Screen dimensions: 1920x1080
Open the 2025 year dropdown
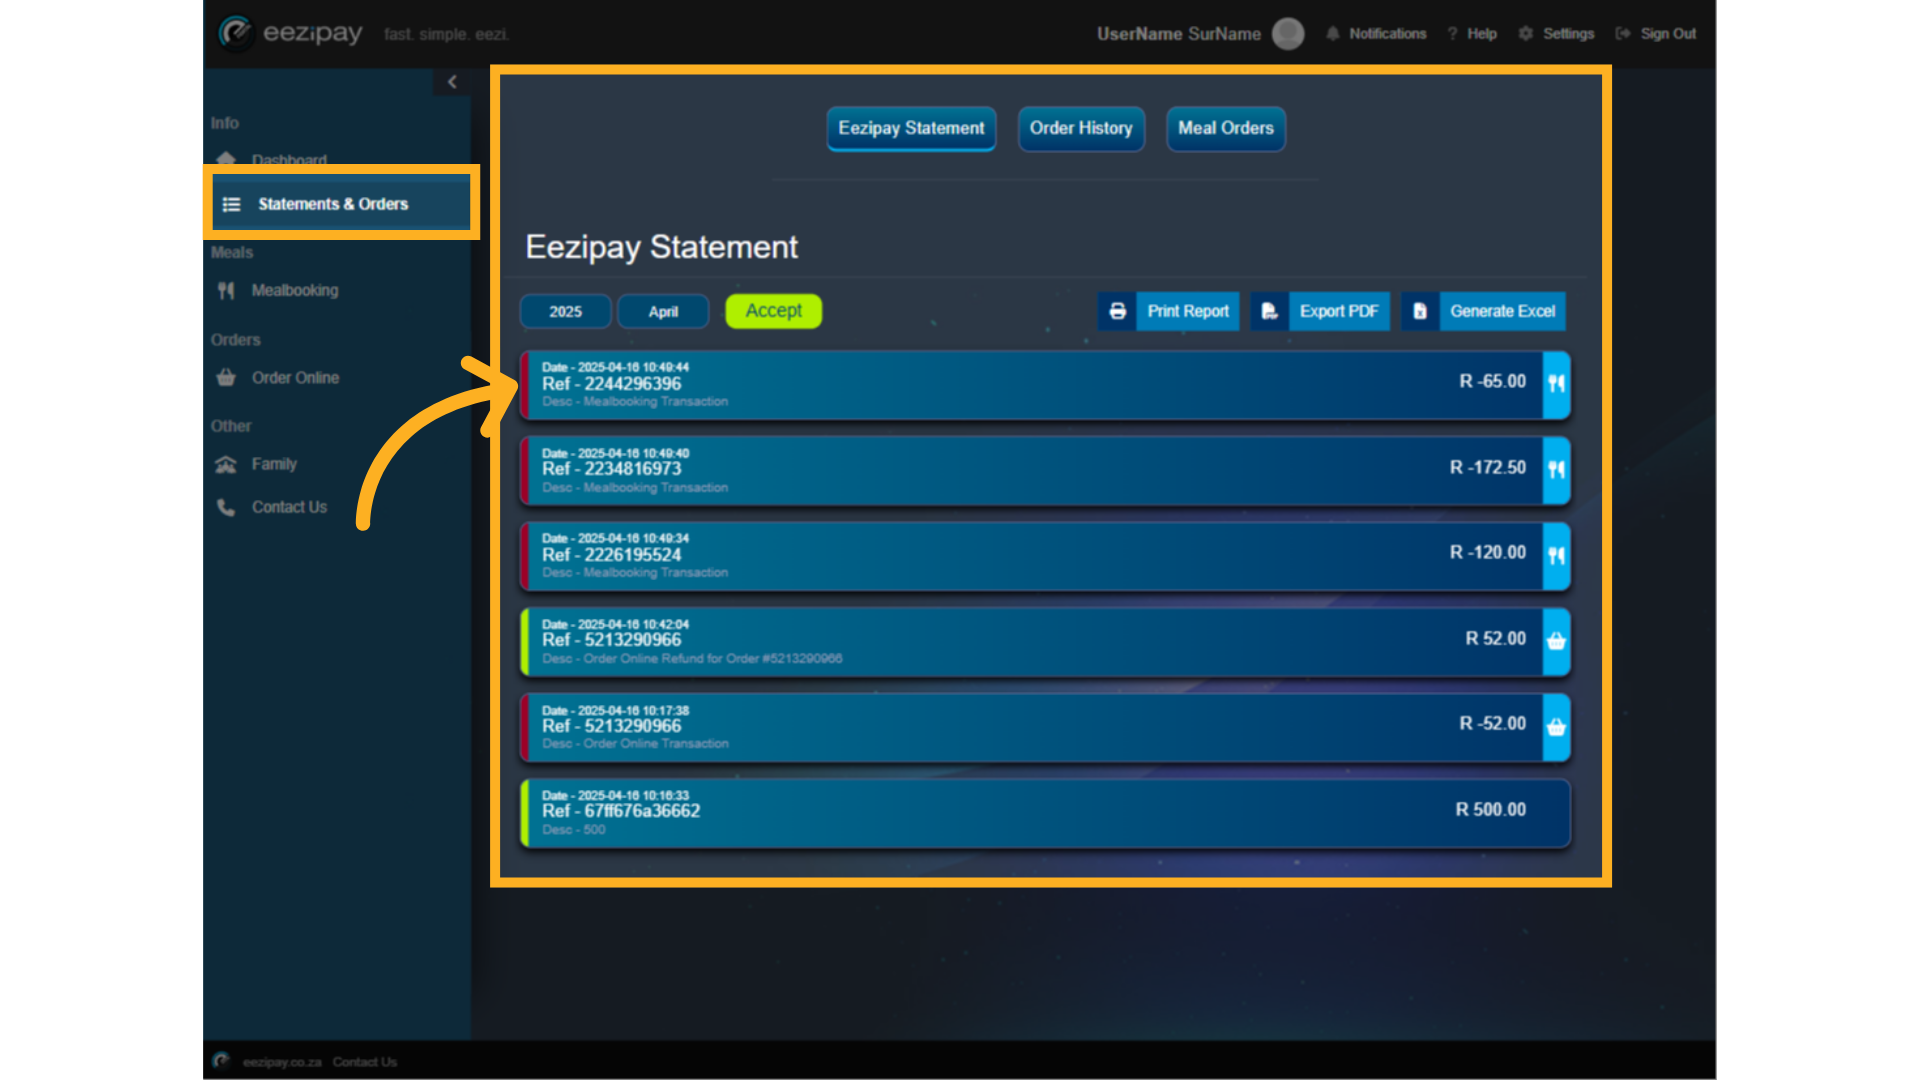coord(565,312)
